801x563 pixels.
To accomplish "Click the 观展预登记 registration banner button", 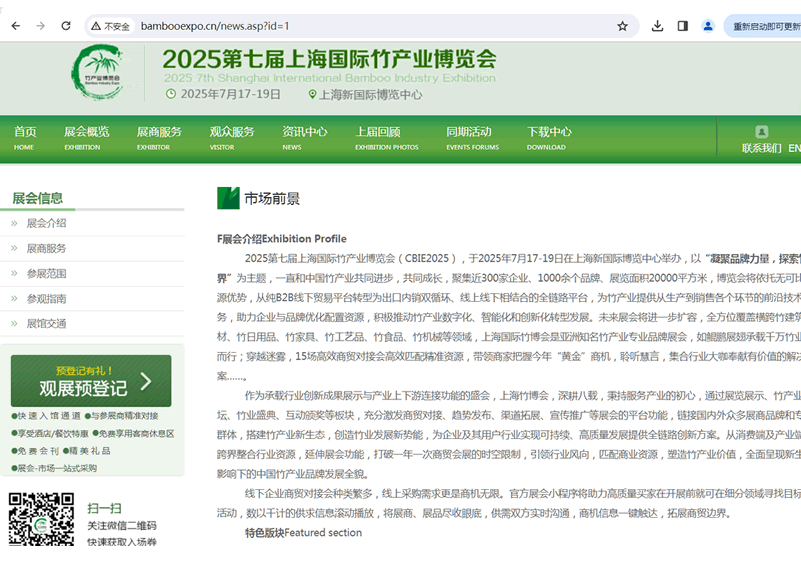I will pos(91,381).
